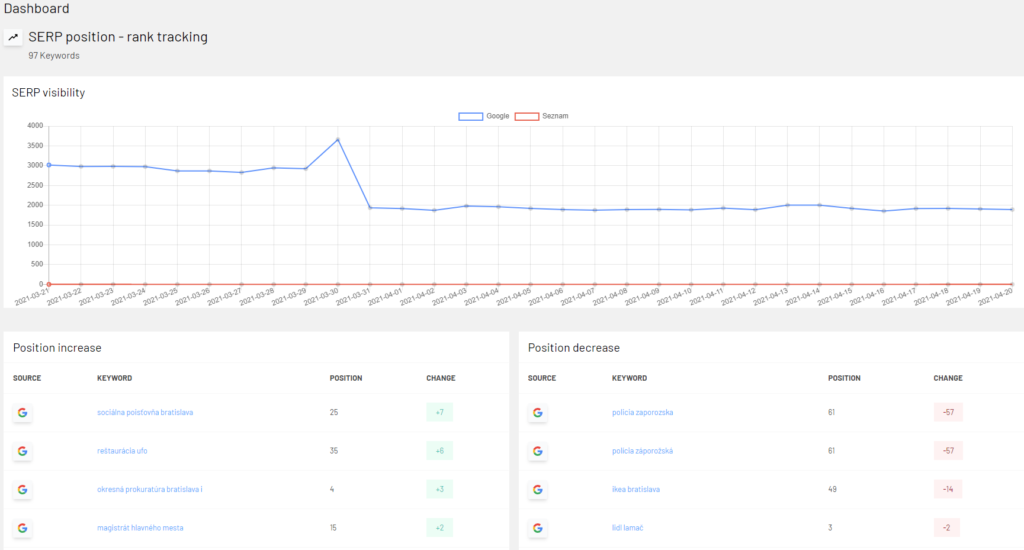Click Google icon beside lidl lamač
Image resolution: width=1024 pixels, height=550 pixels.
click(x=537, y=528)
